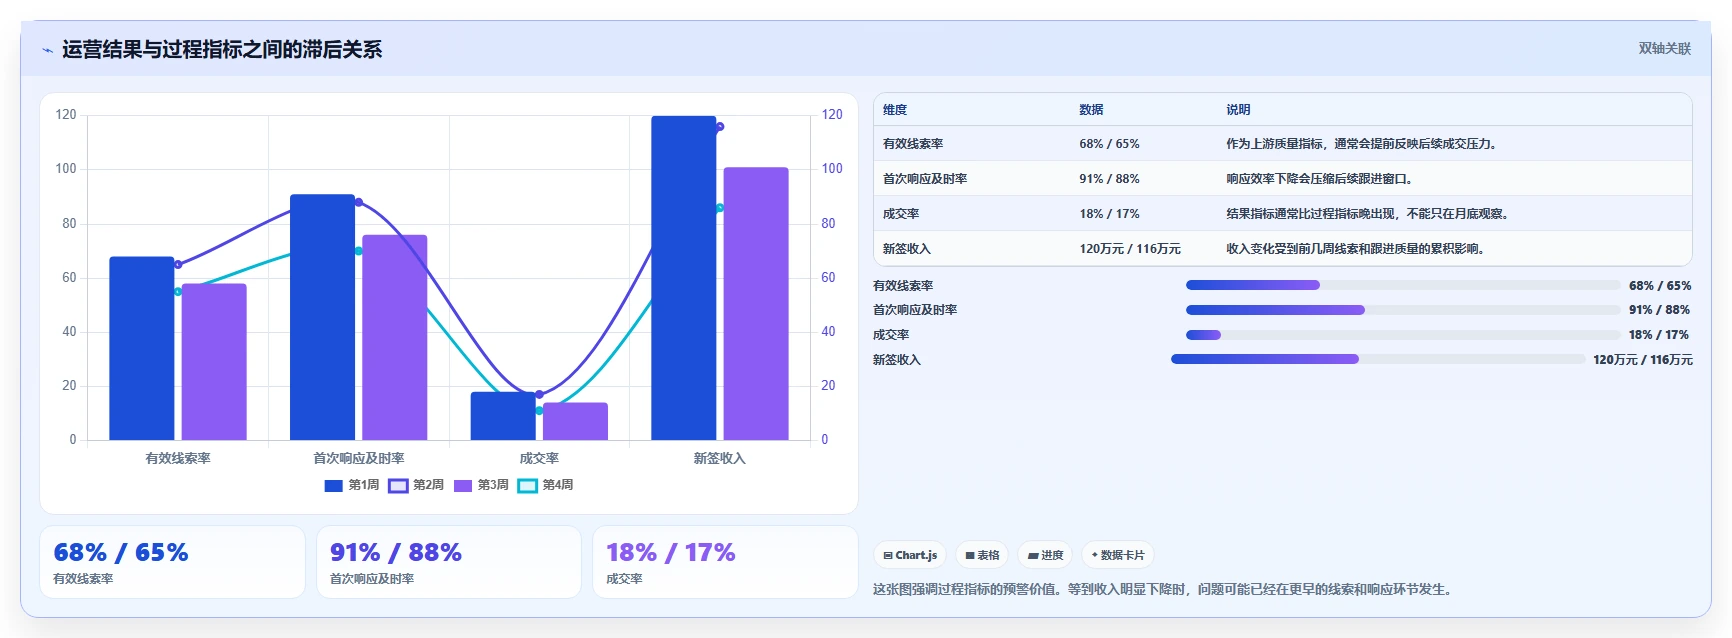This screenshot has height=638, width=1732.
Task: Click the 成交率 progress bar
Action: pos(1403,335)
